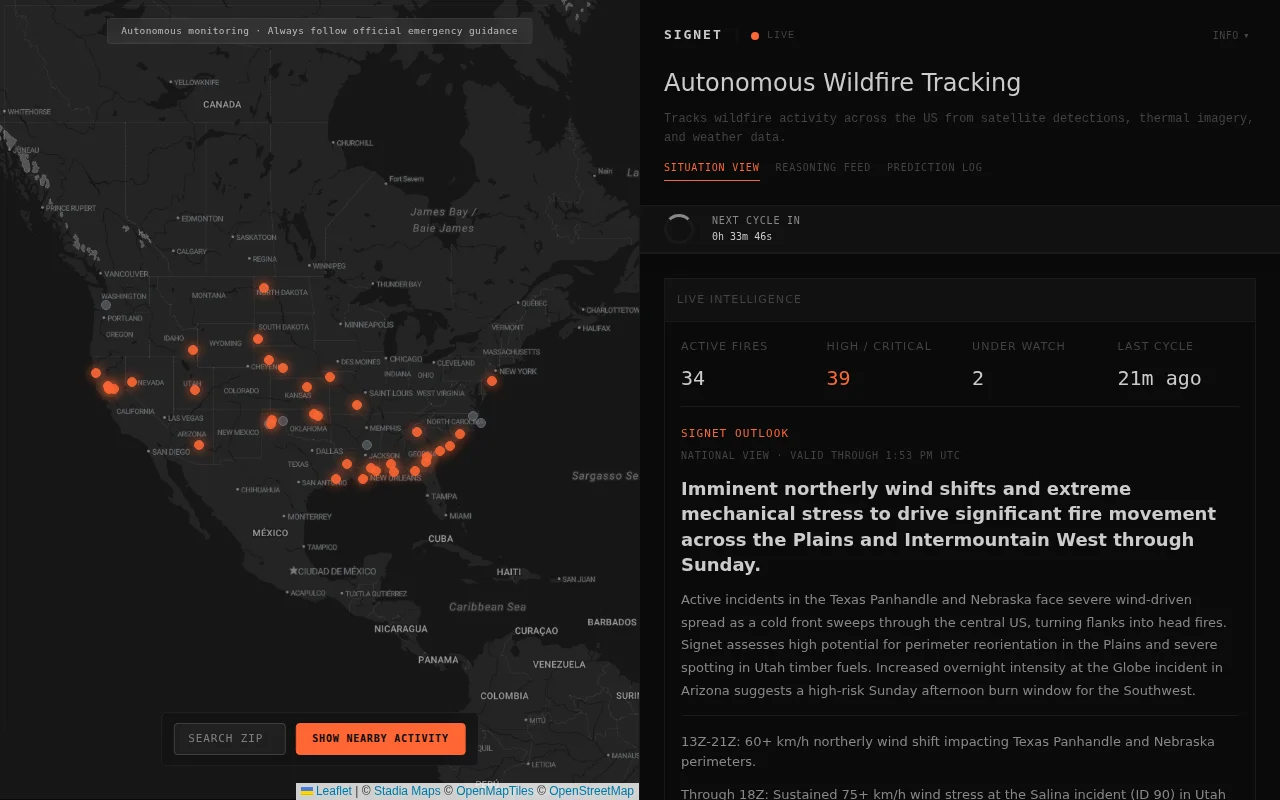Select fire marker south of Des Moines
Screen dimensions: 1280x800
coord(330,377)
